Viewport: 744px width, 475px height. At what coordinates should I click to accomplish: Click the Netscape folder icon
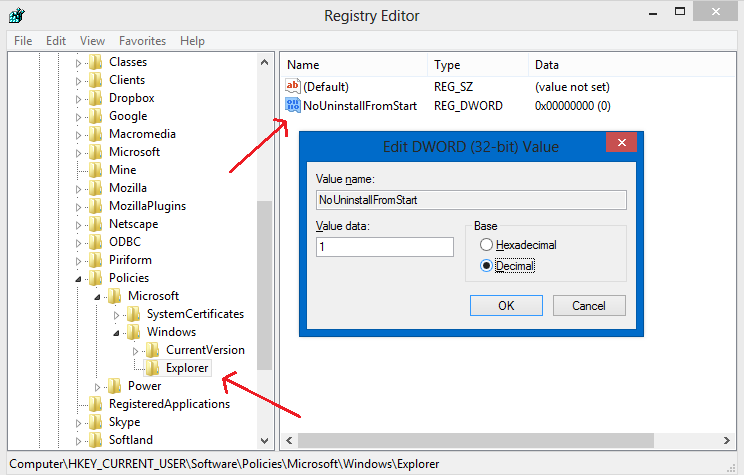pos(96,224)
